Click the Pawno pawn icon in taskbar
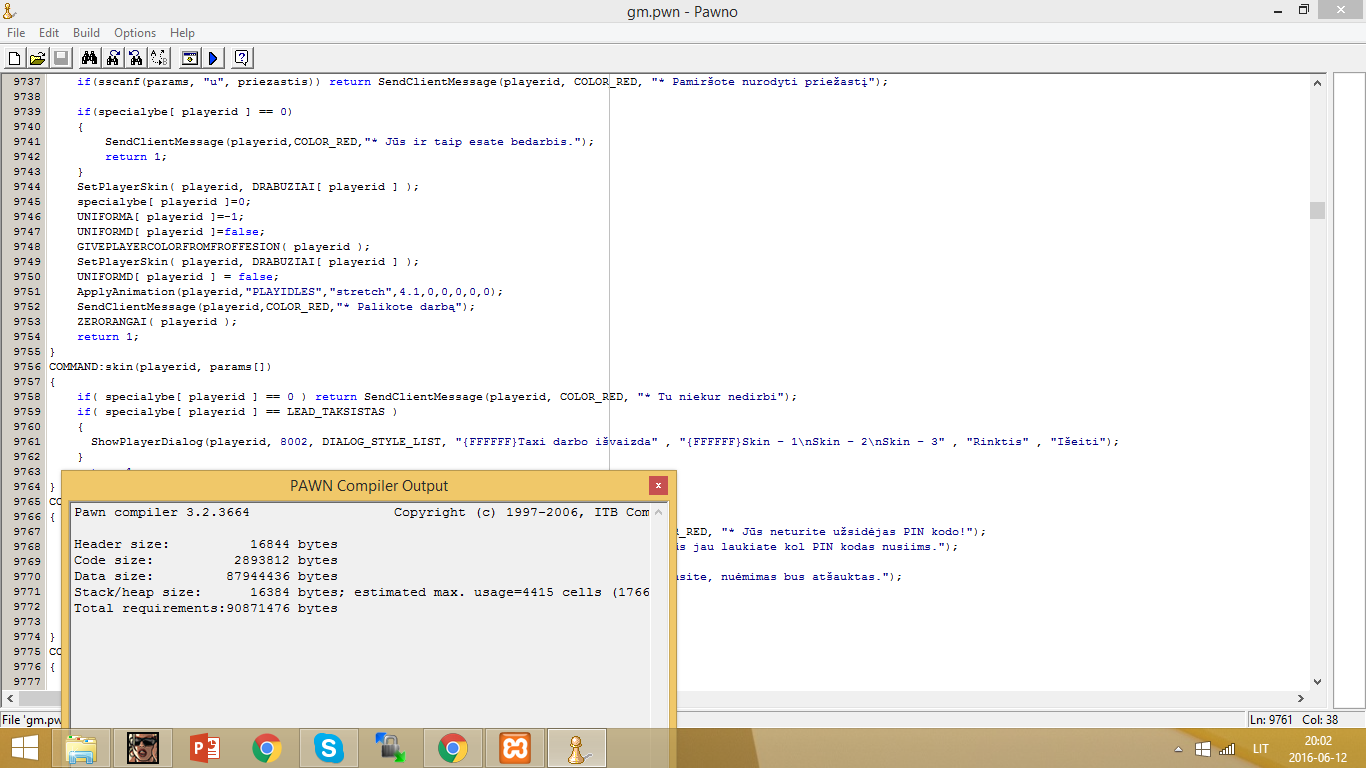The width and height of the screenshot is (1366, 768). 576,748
